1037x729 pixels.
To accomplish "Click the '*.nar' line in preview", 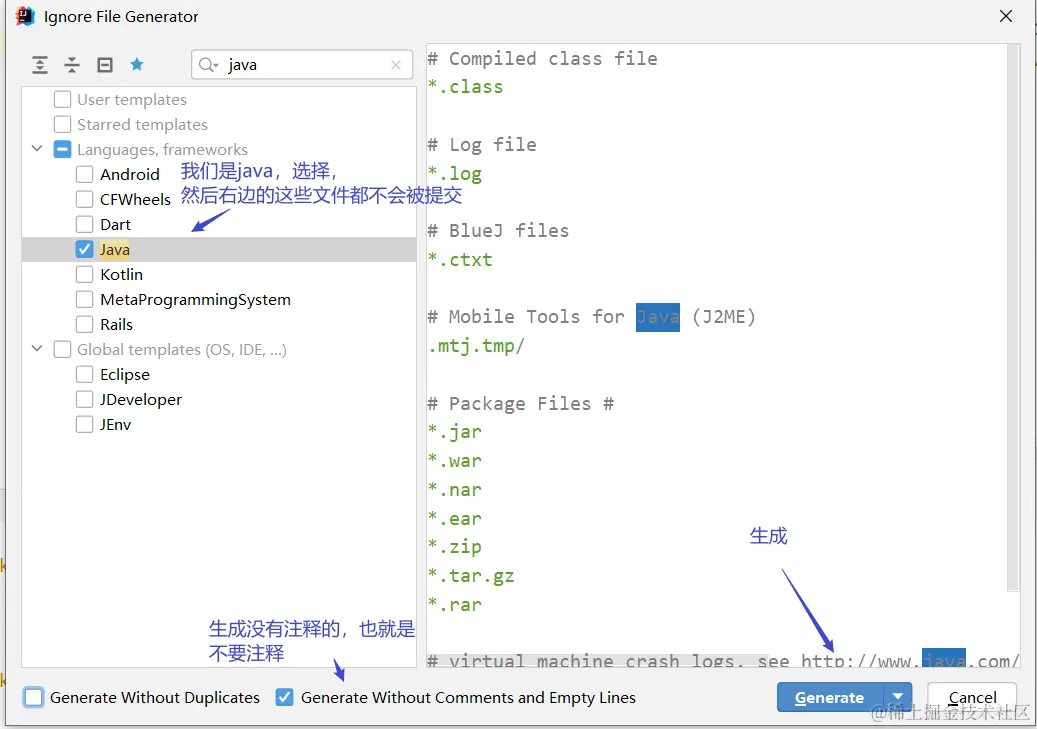I will click(x=455, y=490).
